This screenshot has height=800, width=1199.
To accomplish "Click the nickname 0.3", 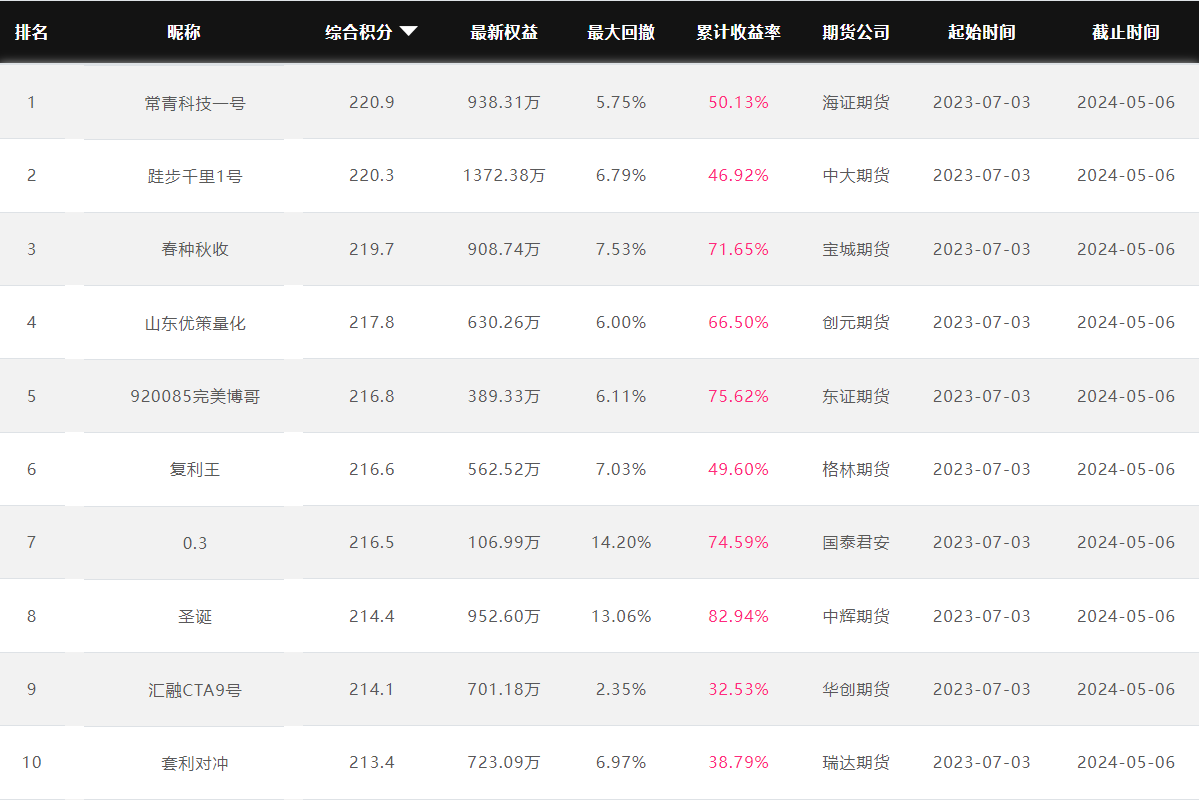I will pos(195,543).
